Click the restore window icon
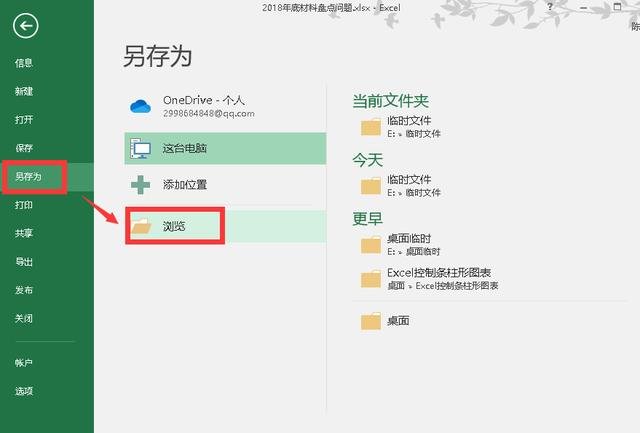The width and height of the screenshot is (640, 433). pos(618,7)
